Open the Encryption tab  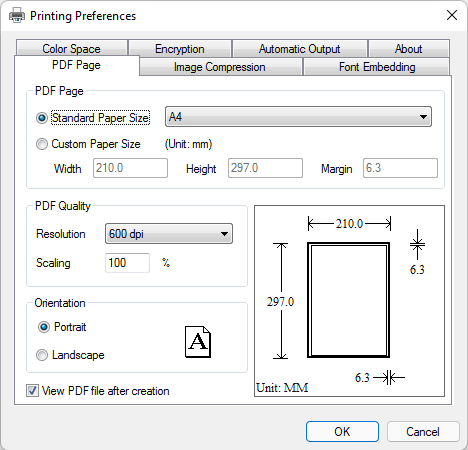pyautogui.click(x=180, y=48)
